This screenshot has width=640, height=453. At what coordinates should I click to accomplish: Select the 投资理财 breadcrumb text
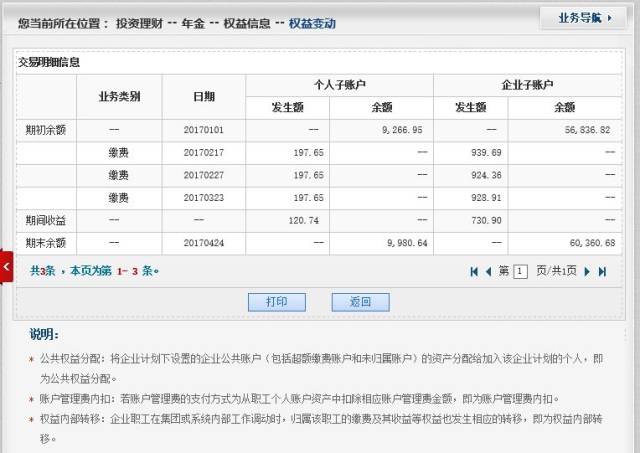click(x=139, y=24)
